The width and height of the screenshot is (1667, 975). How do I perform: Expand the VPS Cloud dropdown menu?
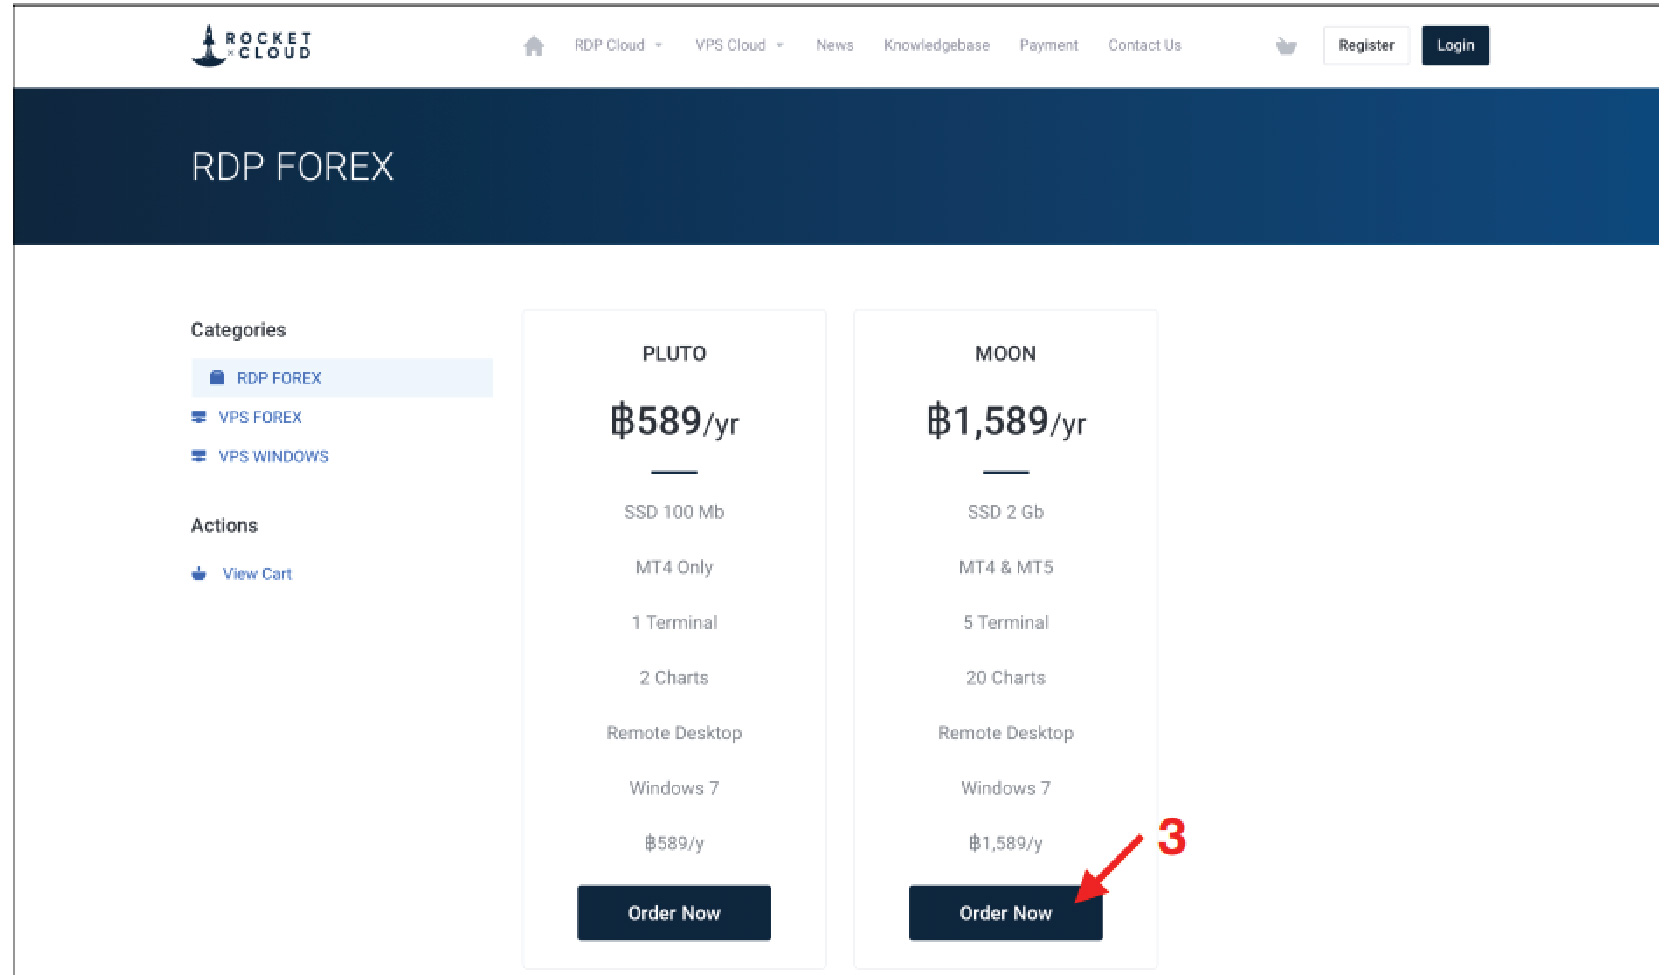pyautogui.click(x=739, y=46)
